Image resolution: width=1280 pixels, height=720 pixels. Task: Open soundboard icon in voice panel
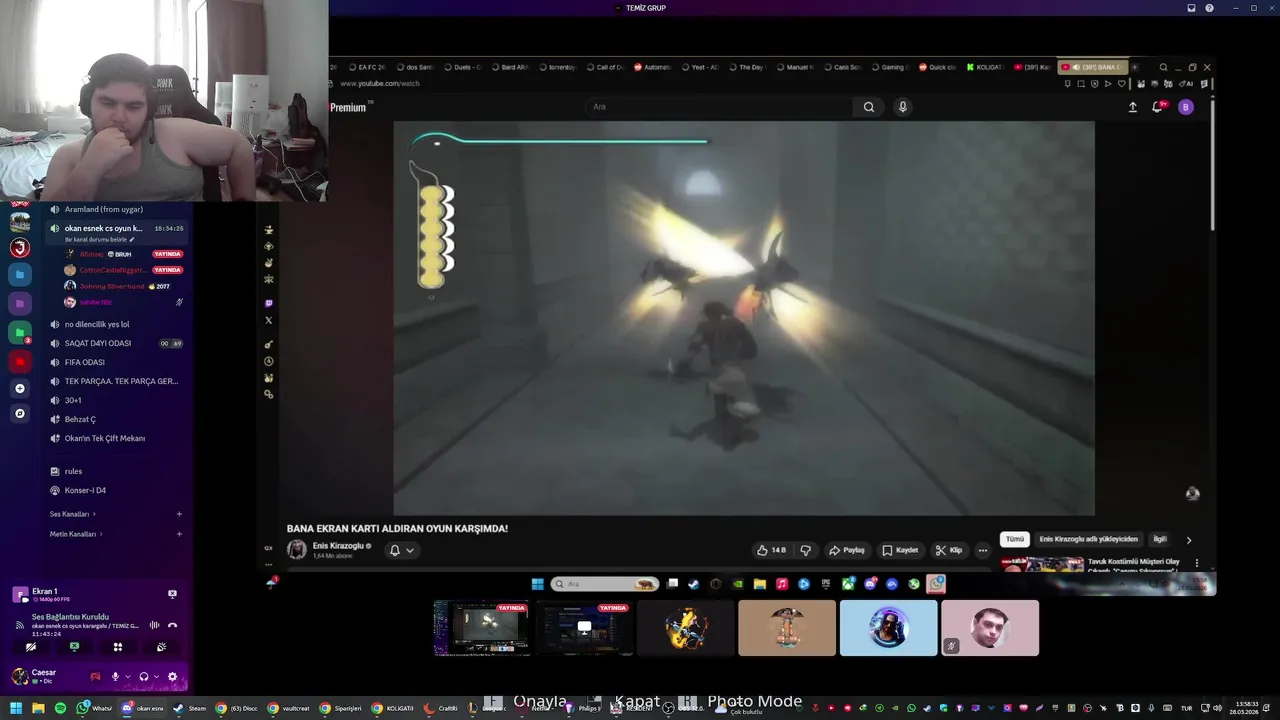(x=161, y=647)
